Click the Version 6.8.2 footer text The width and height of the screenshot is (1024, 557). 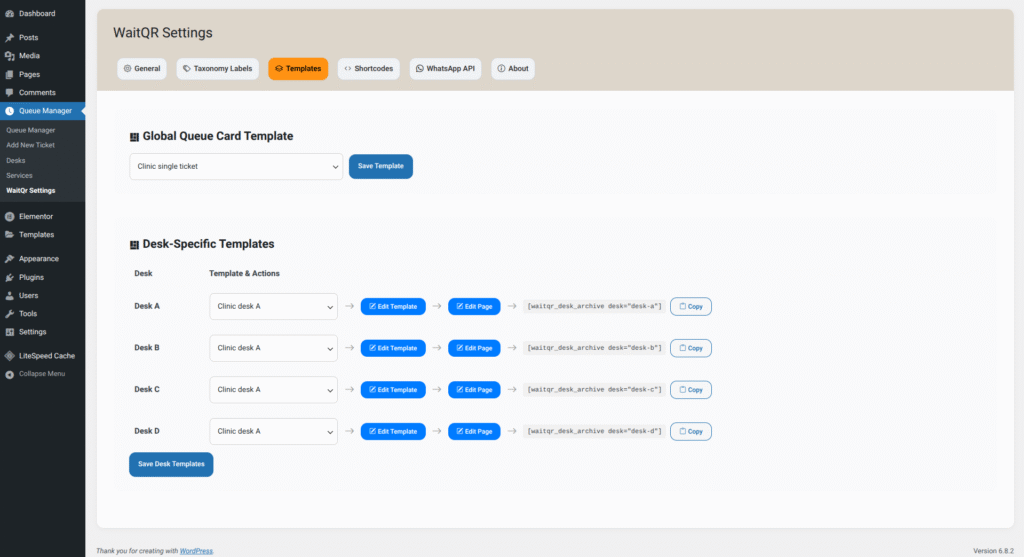(993, 551)
